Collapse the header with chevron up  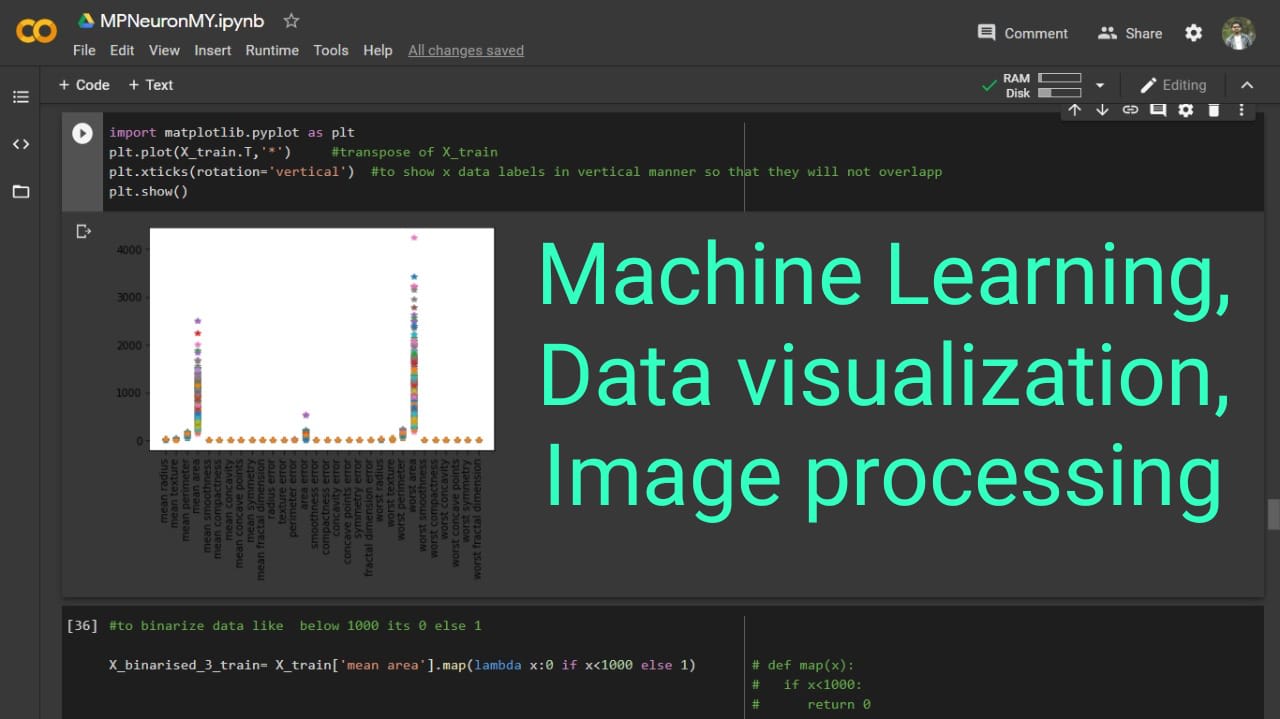1247,86
